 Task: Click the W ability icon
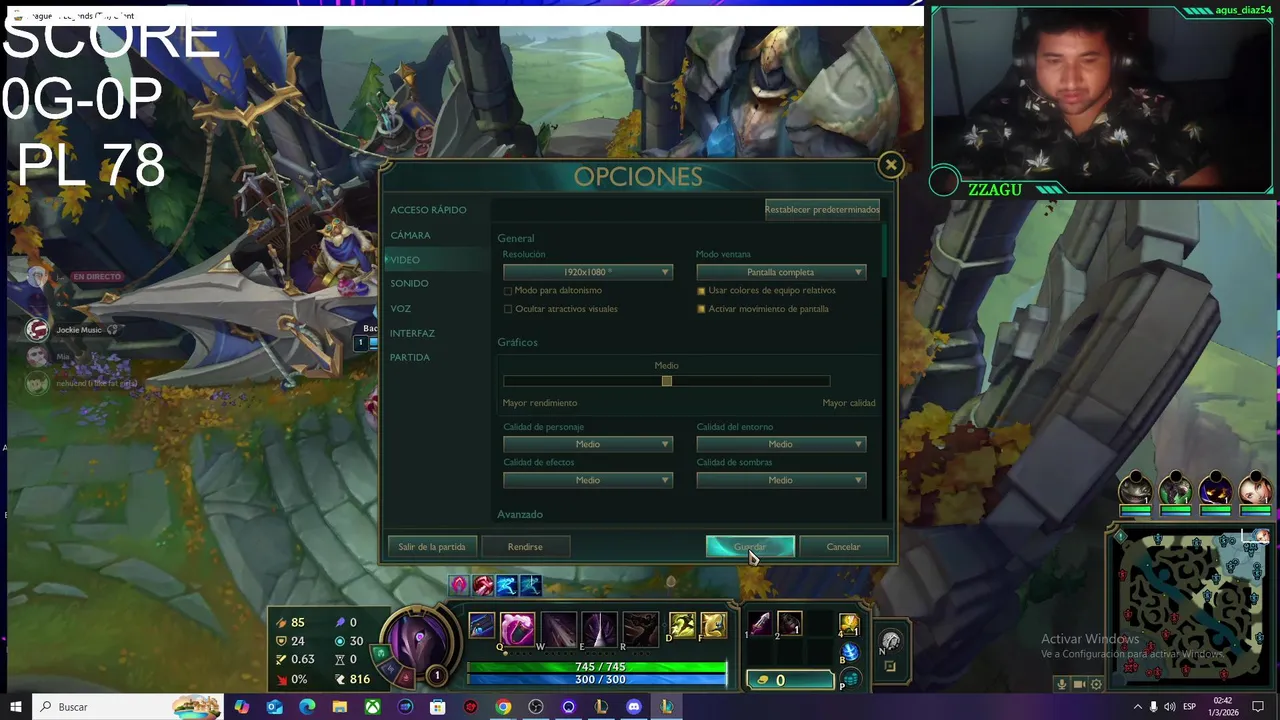click(x=558, y=628)
